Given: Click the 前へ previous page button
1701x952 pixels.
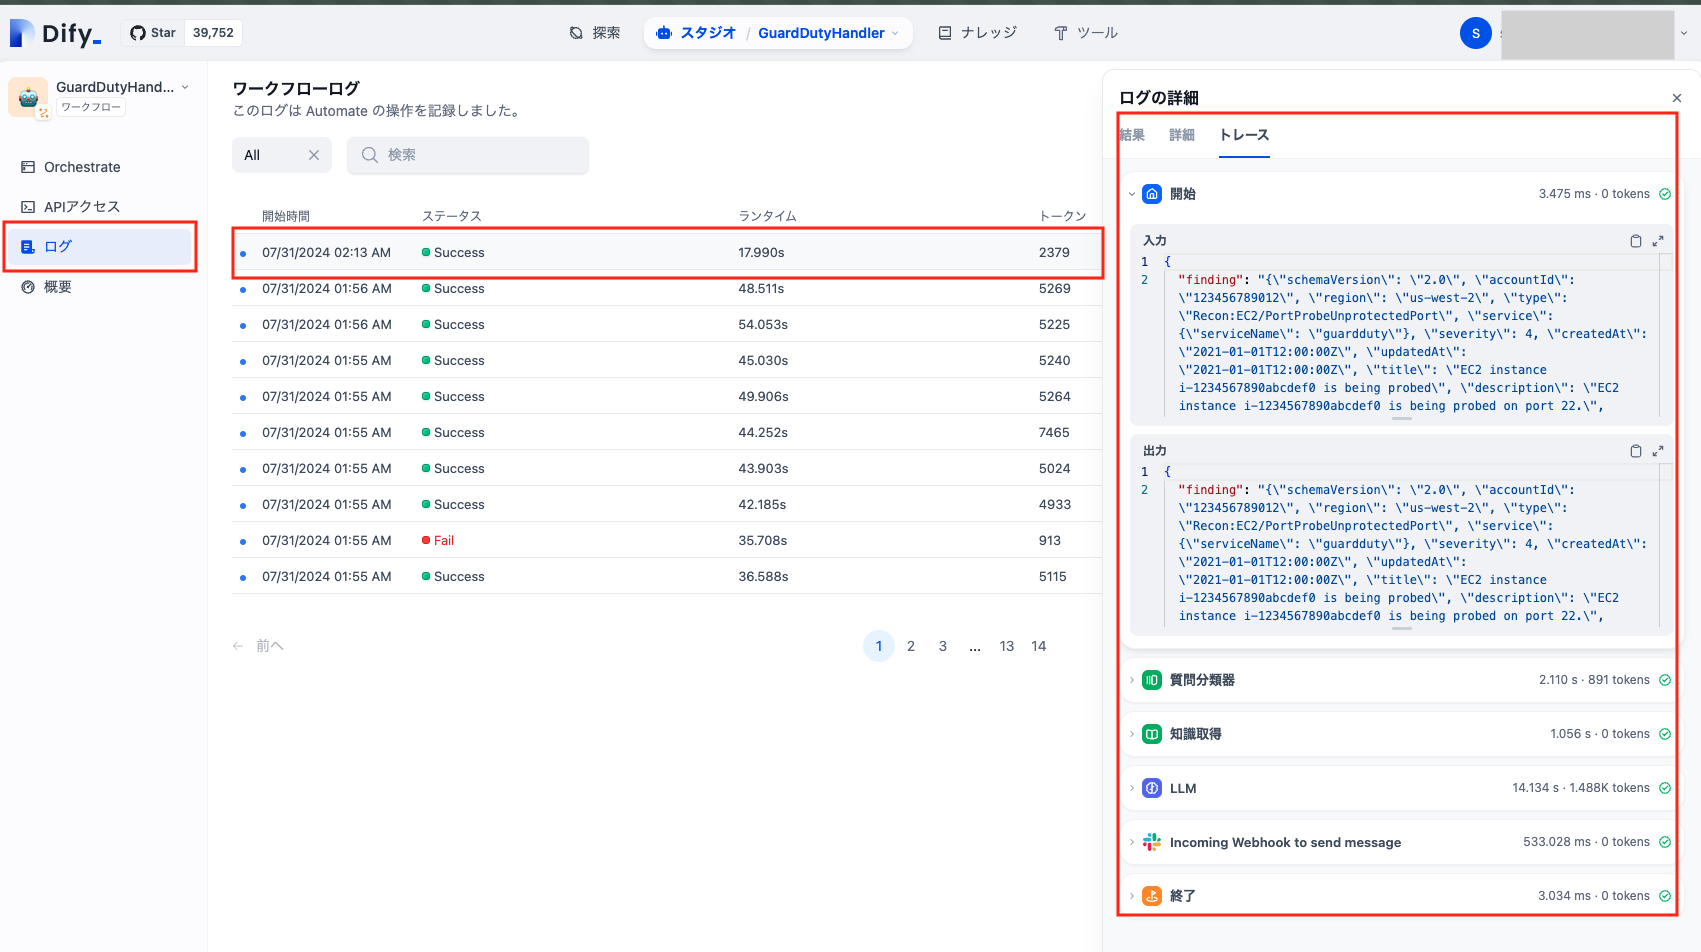Looking at the screenshot, I should pyautogui.click(x=258, y=646).
